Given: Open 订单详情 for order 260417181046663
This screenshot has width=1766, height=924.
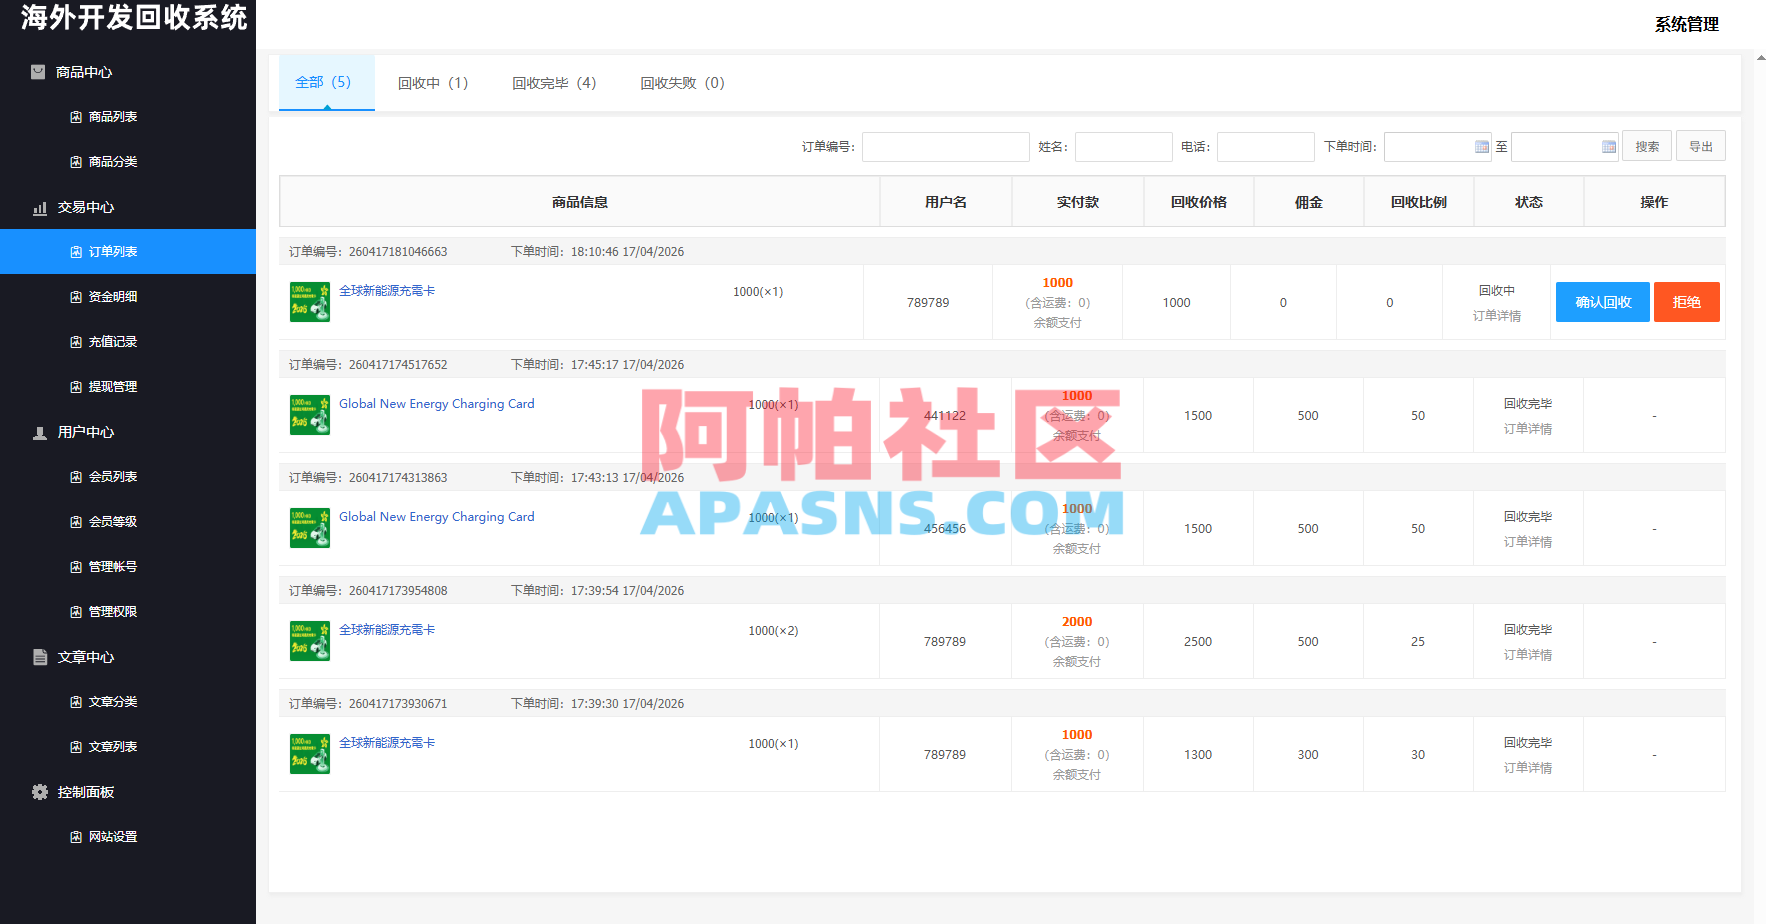Looking at the screenshot, I should click(x=1497, y=316).
